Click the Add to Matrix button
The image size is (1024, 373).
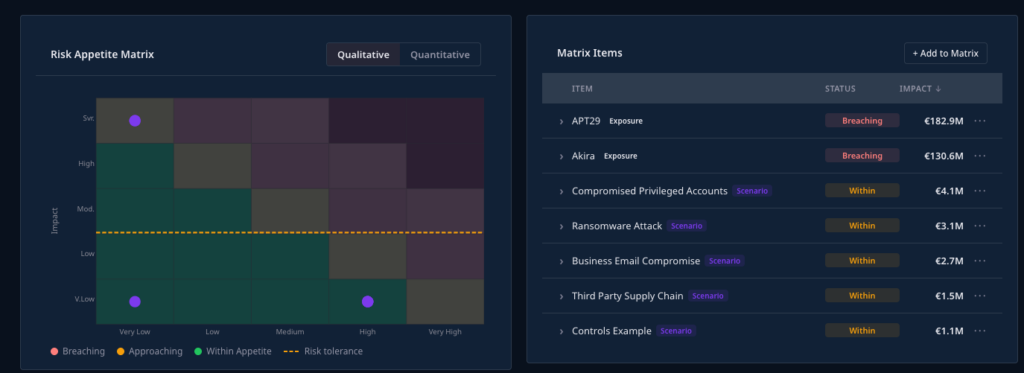[945, 54]
